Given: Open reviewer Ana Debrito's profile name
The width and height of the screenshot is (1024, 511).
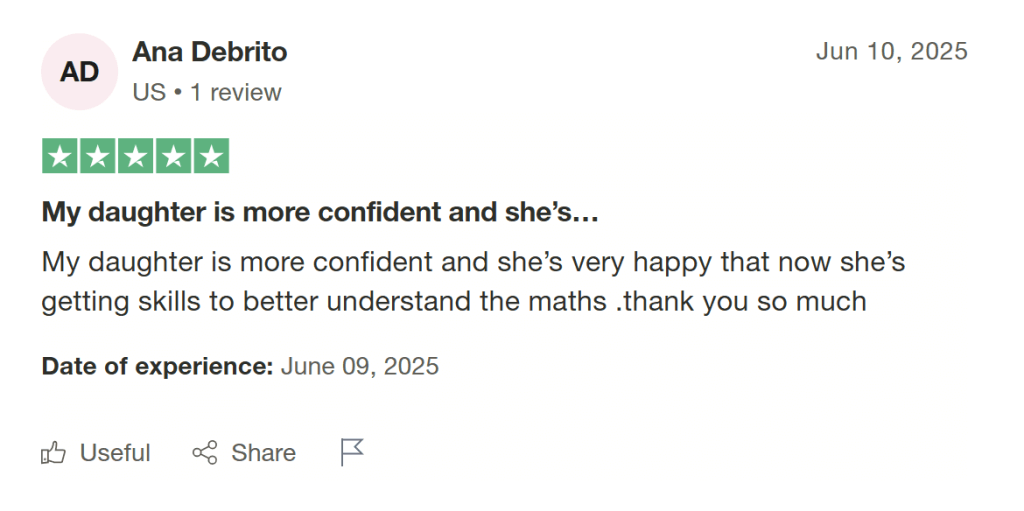Looking at the screenshot, I should [x=210, y=52].
